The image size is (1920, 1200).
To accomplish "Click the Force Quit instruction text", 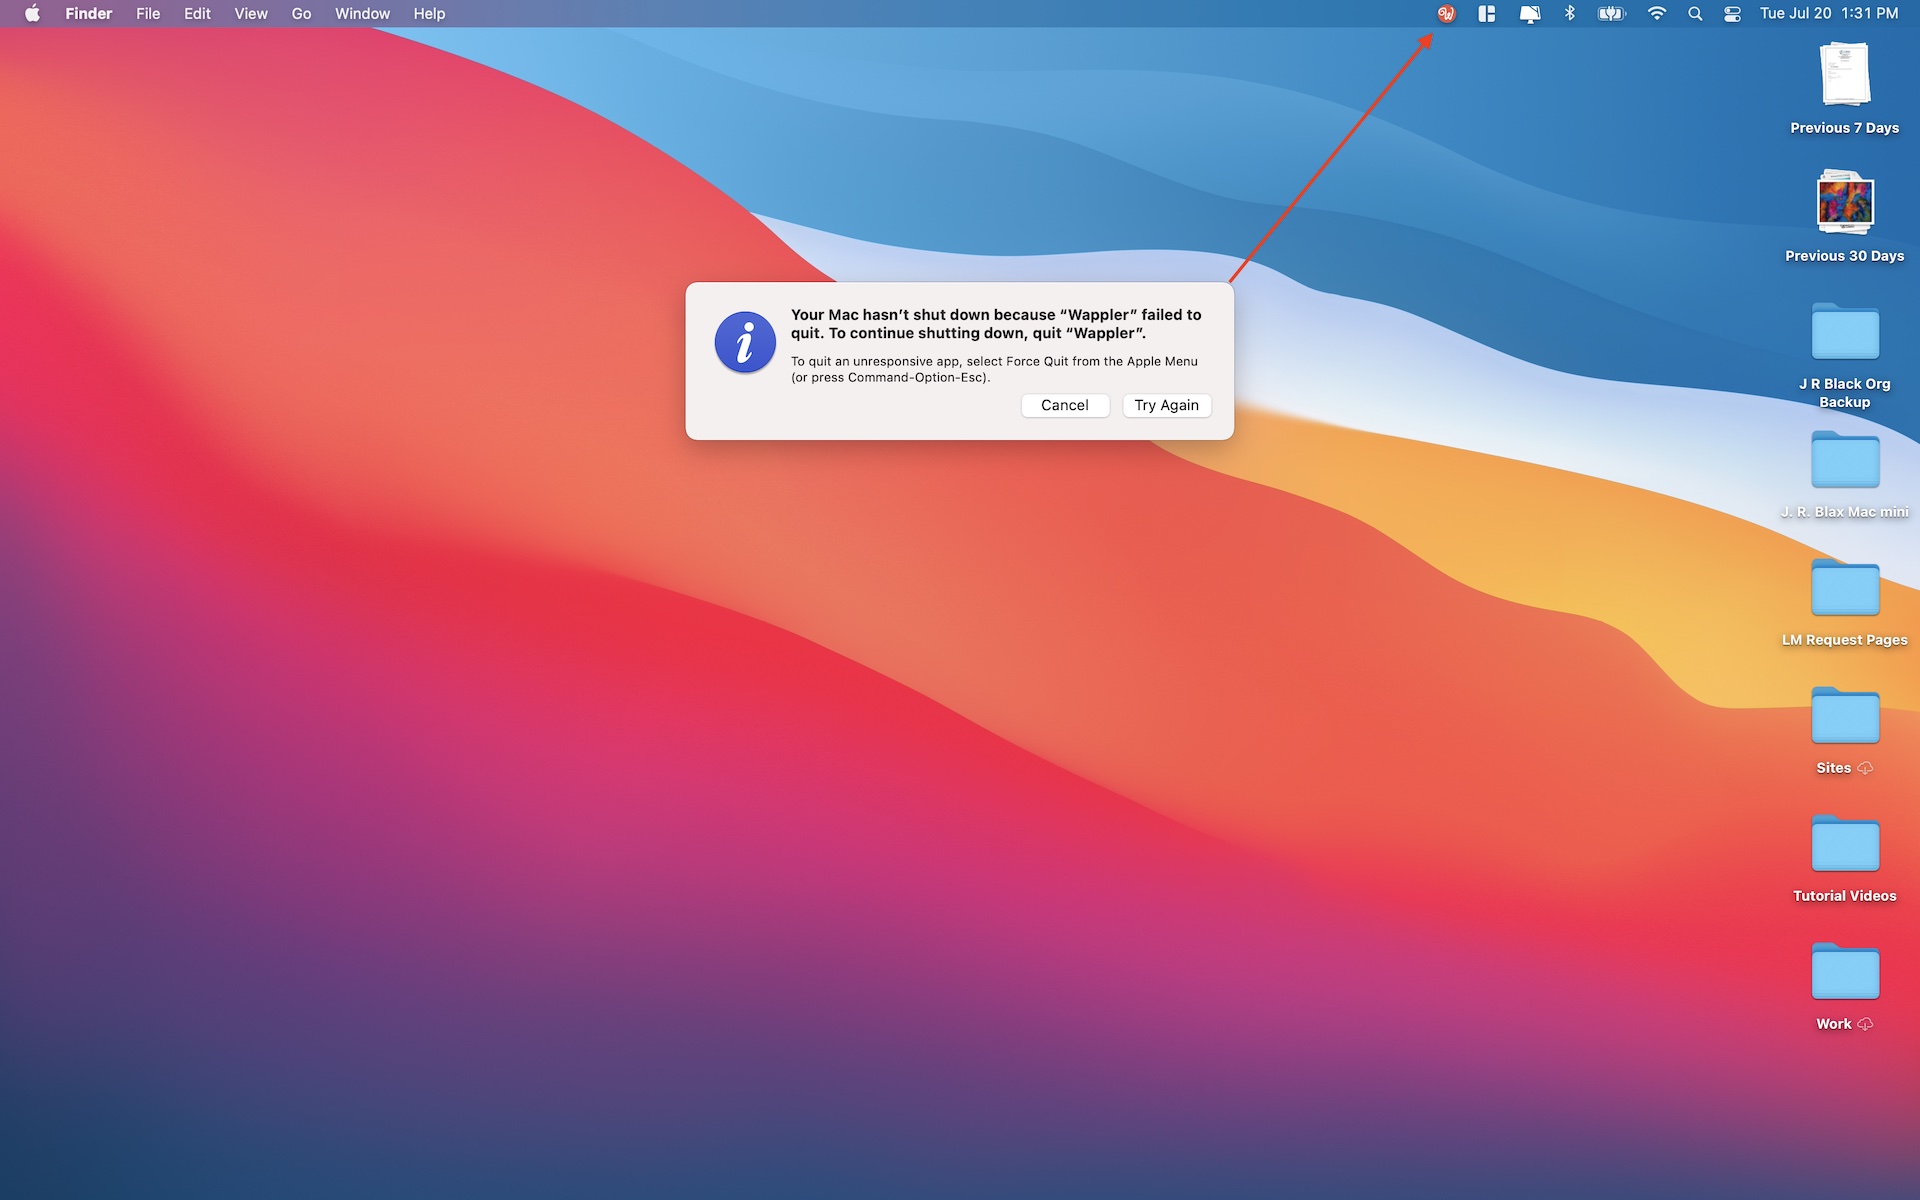I will [994, 369].
